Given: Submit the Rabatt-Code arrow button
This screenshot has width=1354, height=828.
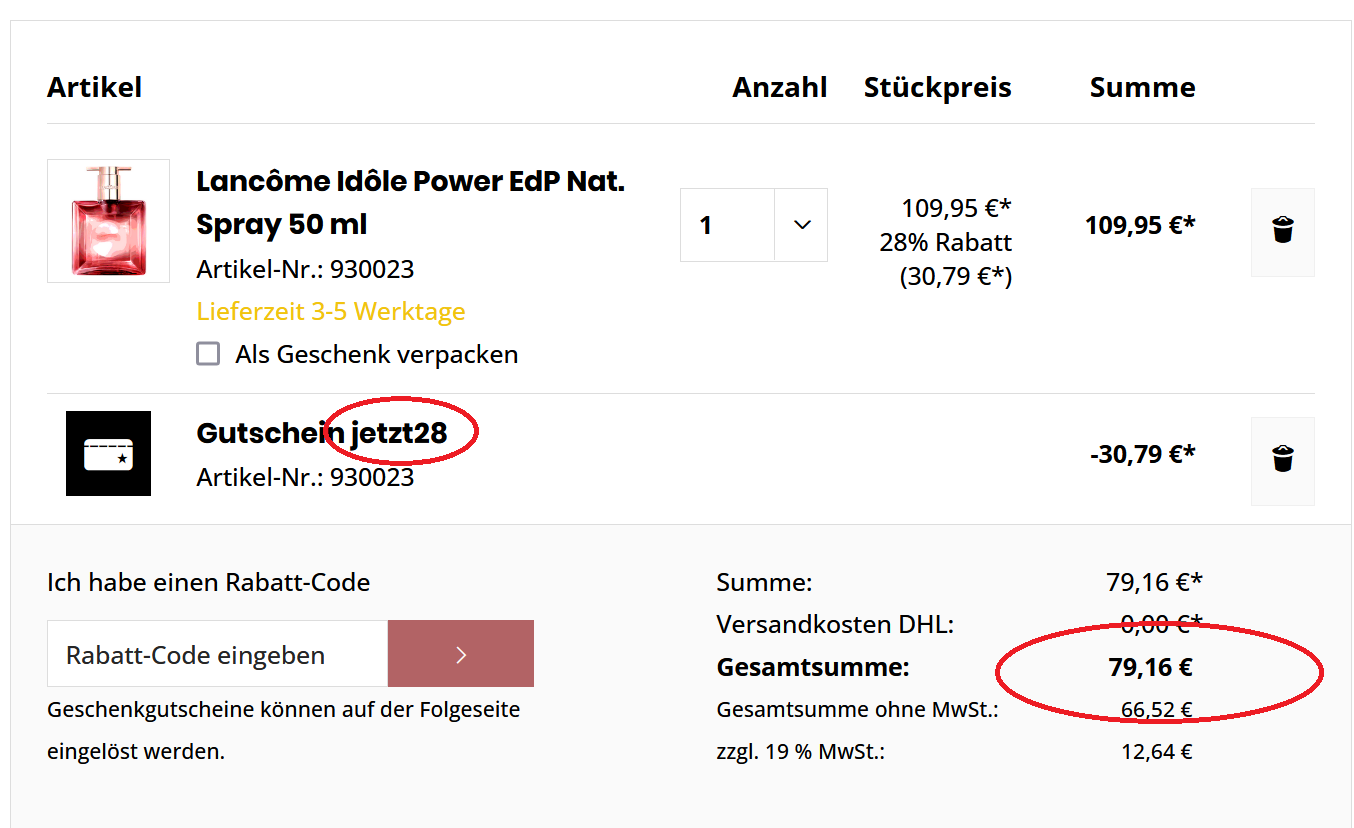Looking at the screenshot, I should [461, 654].
